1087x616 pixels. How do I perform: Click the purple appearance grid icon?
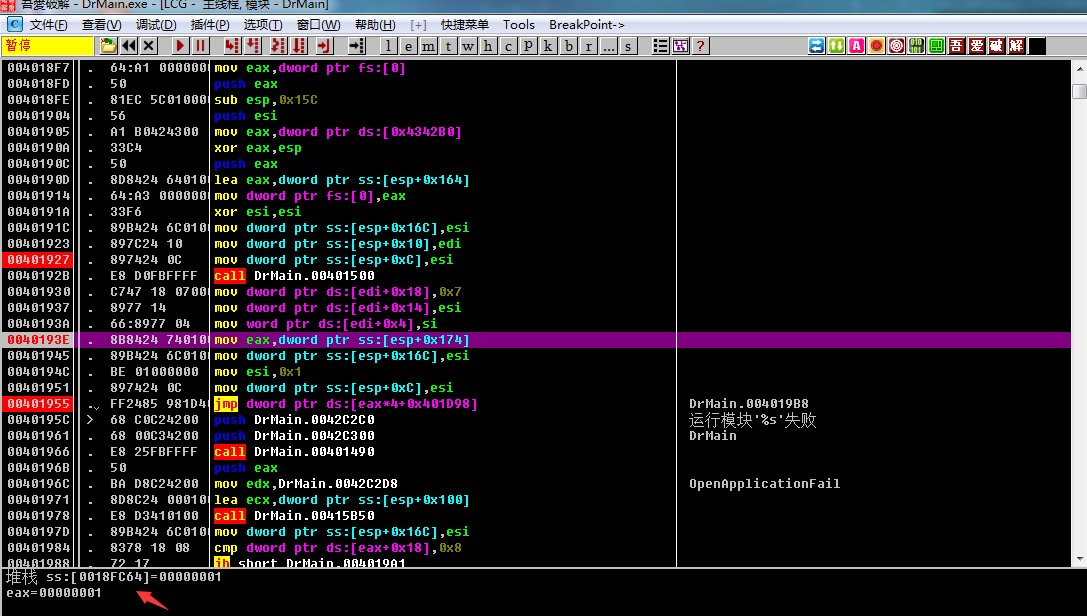click(x=681, y=46)
